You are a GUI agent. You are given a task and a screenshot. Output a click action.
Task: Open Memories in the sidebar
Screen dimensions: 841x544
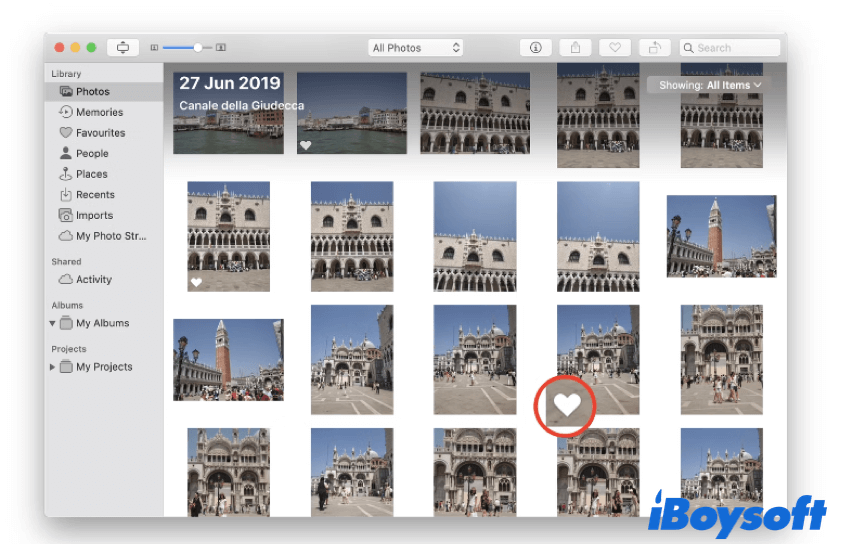[99, 113]
